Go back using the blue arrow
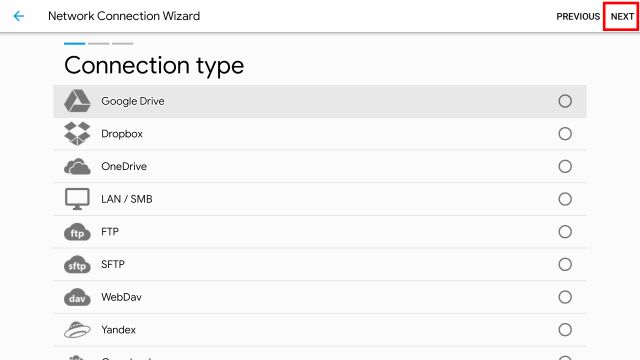 pos(19,16)
